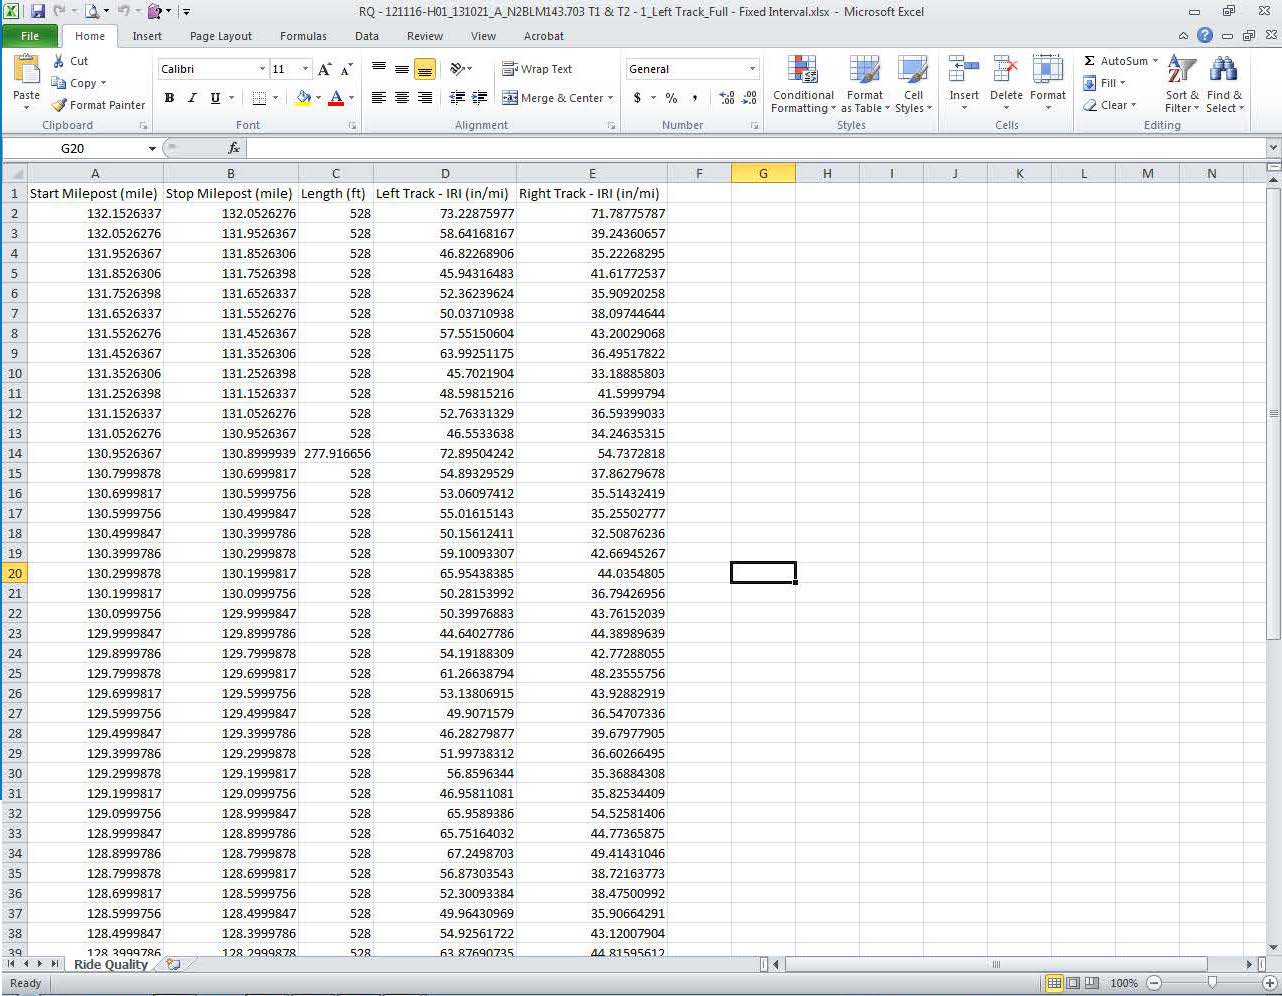Click the Delete cells icon

click(1006, 70)
